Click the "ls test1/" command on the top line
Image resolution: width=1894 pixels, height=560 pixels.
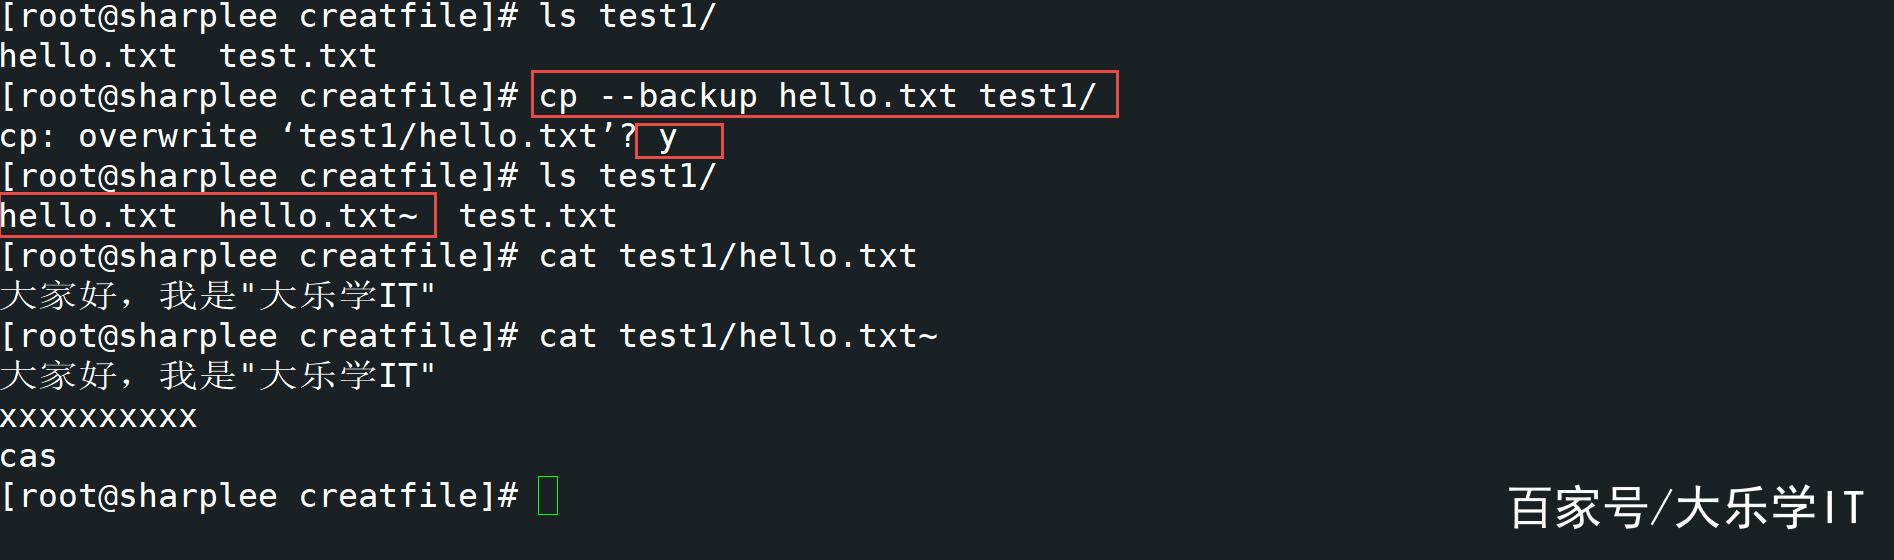627,17
